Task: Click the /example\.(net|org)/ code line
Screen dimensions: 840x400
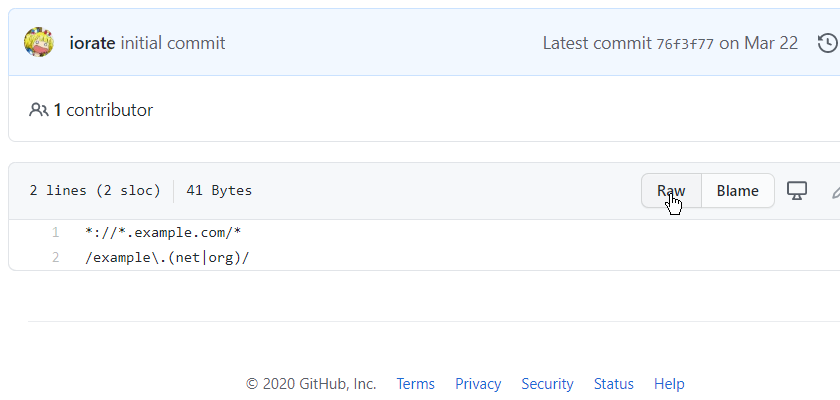Action: point(167,258)
